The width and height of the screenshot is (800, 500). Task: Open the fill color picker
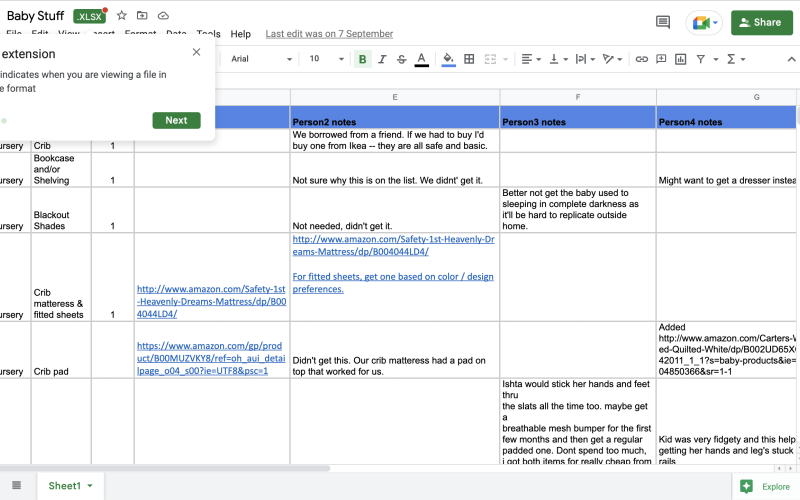(448, 59)
